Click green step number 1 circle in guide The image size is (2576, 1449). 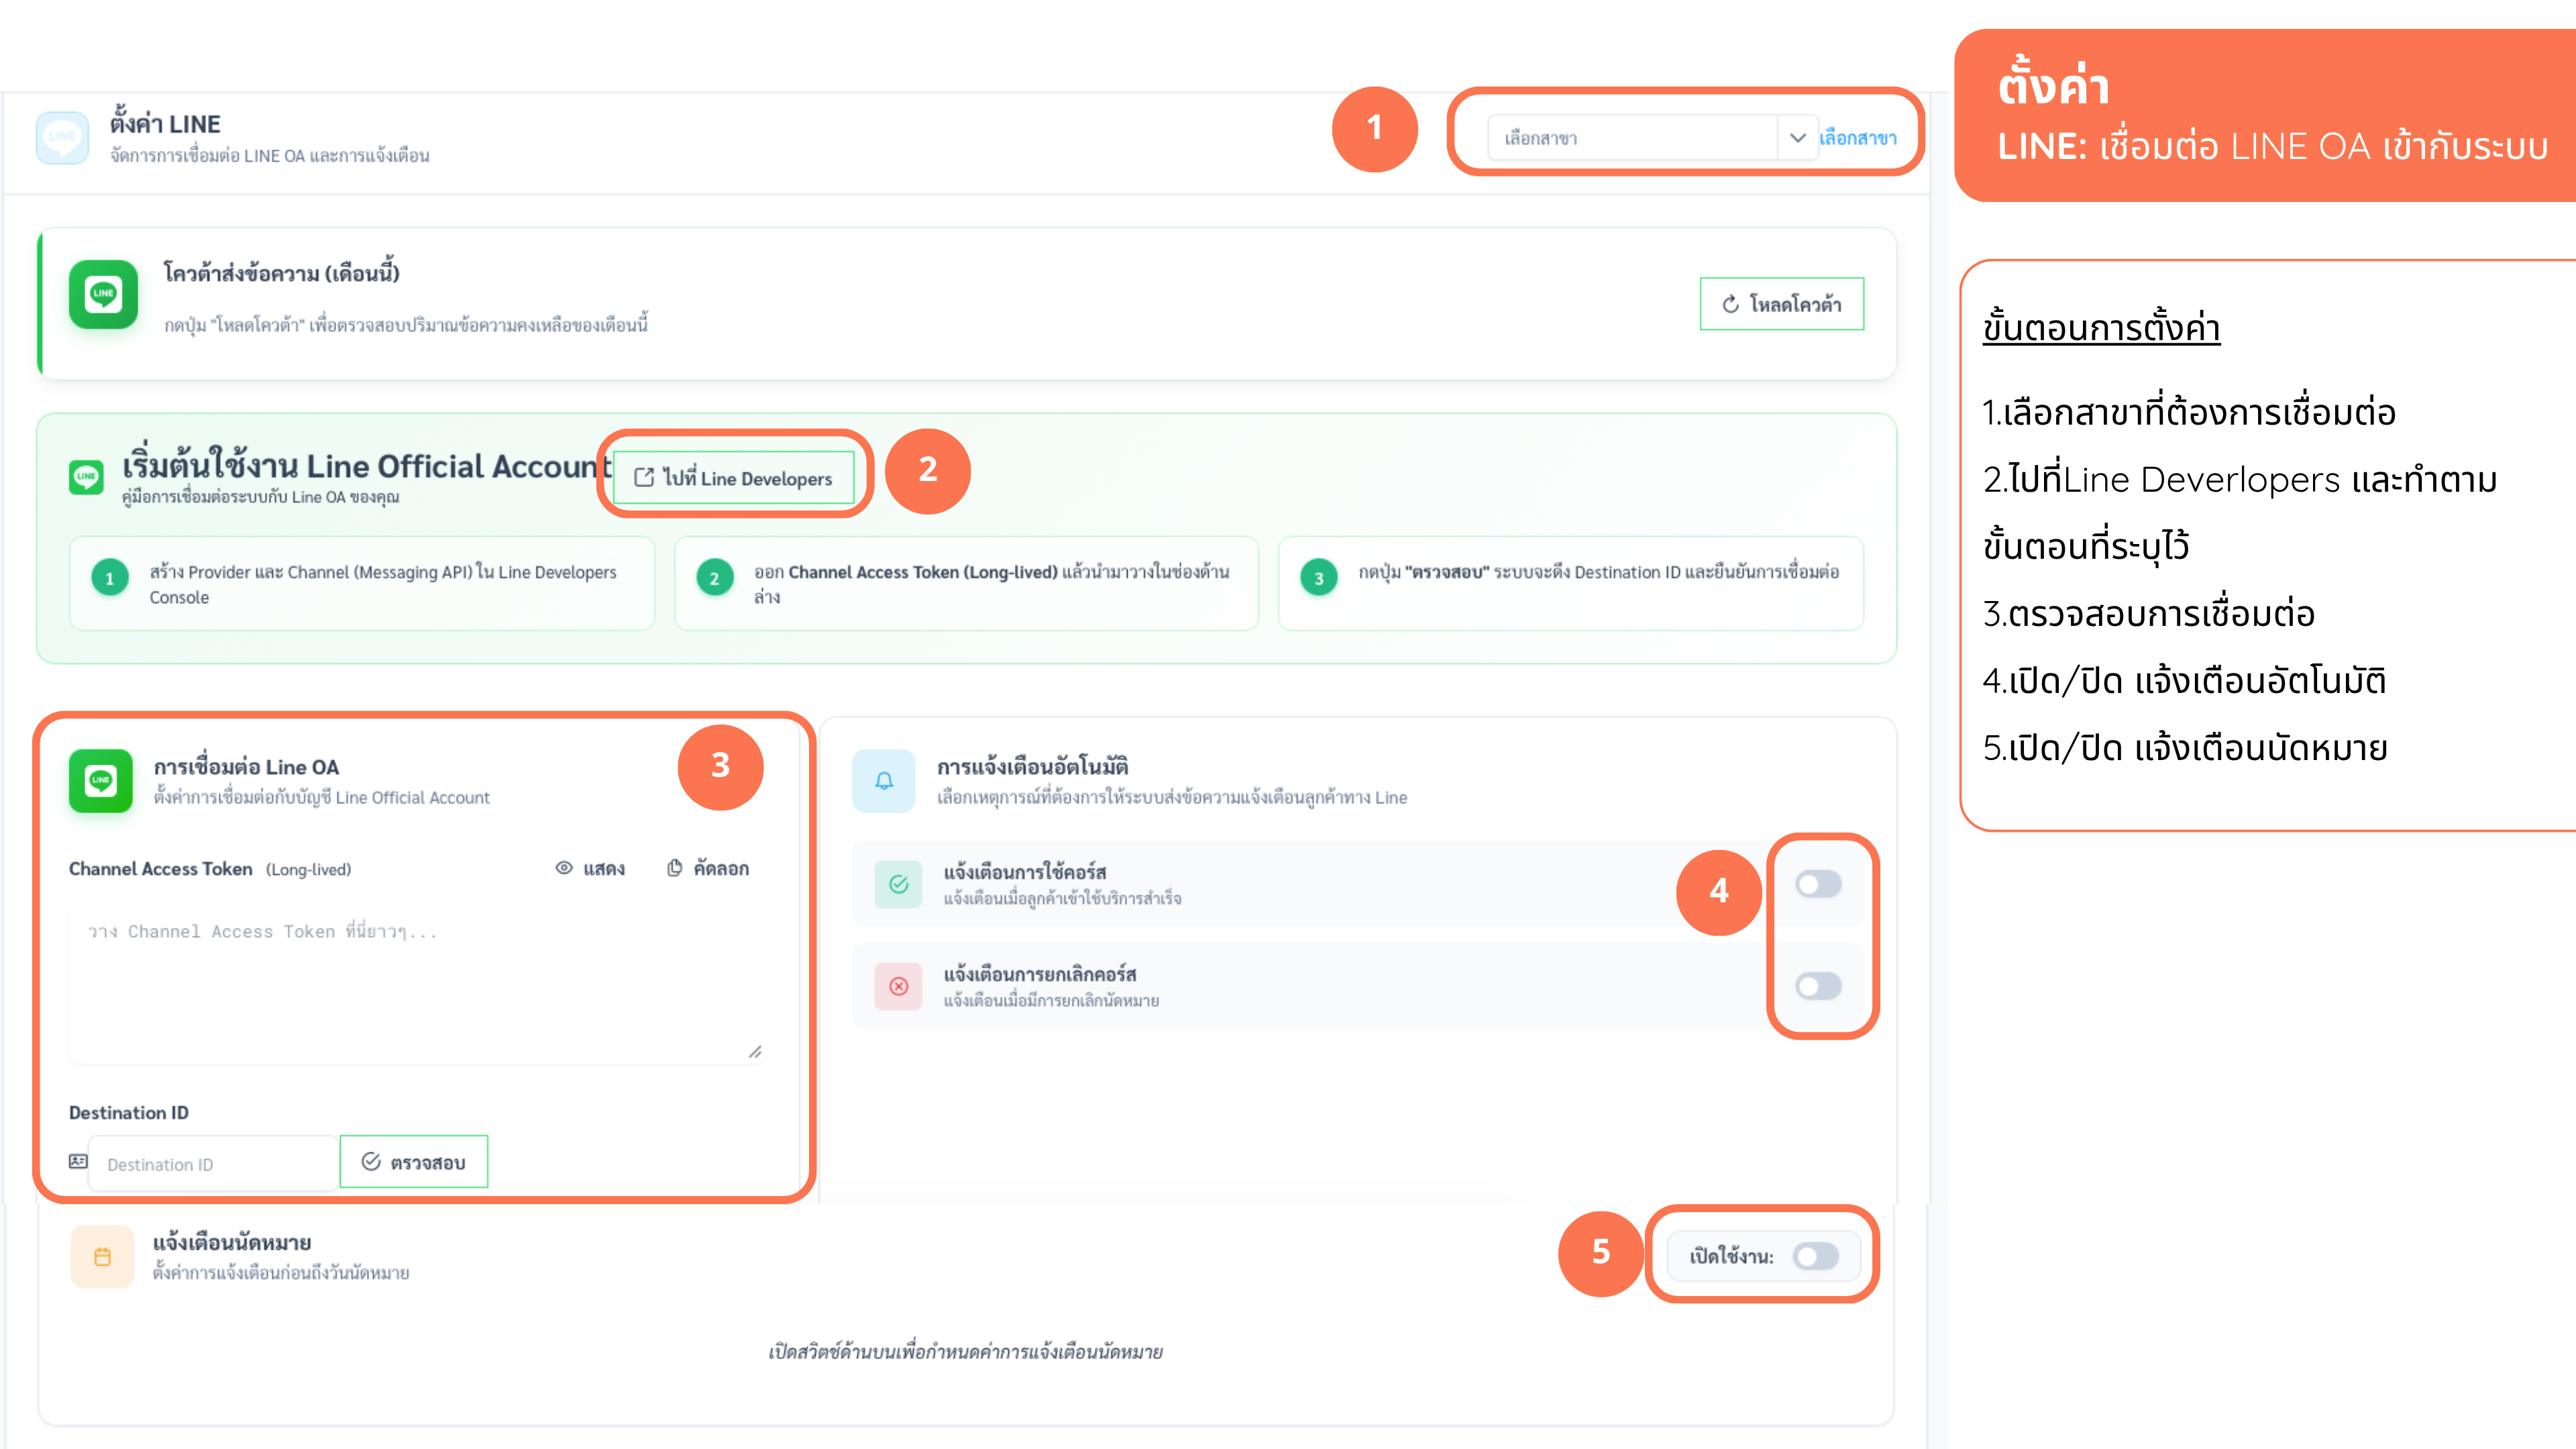coord(110,578)
